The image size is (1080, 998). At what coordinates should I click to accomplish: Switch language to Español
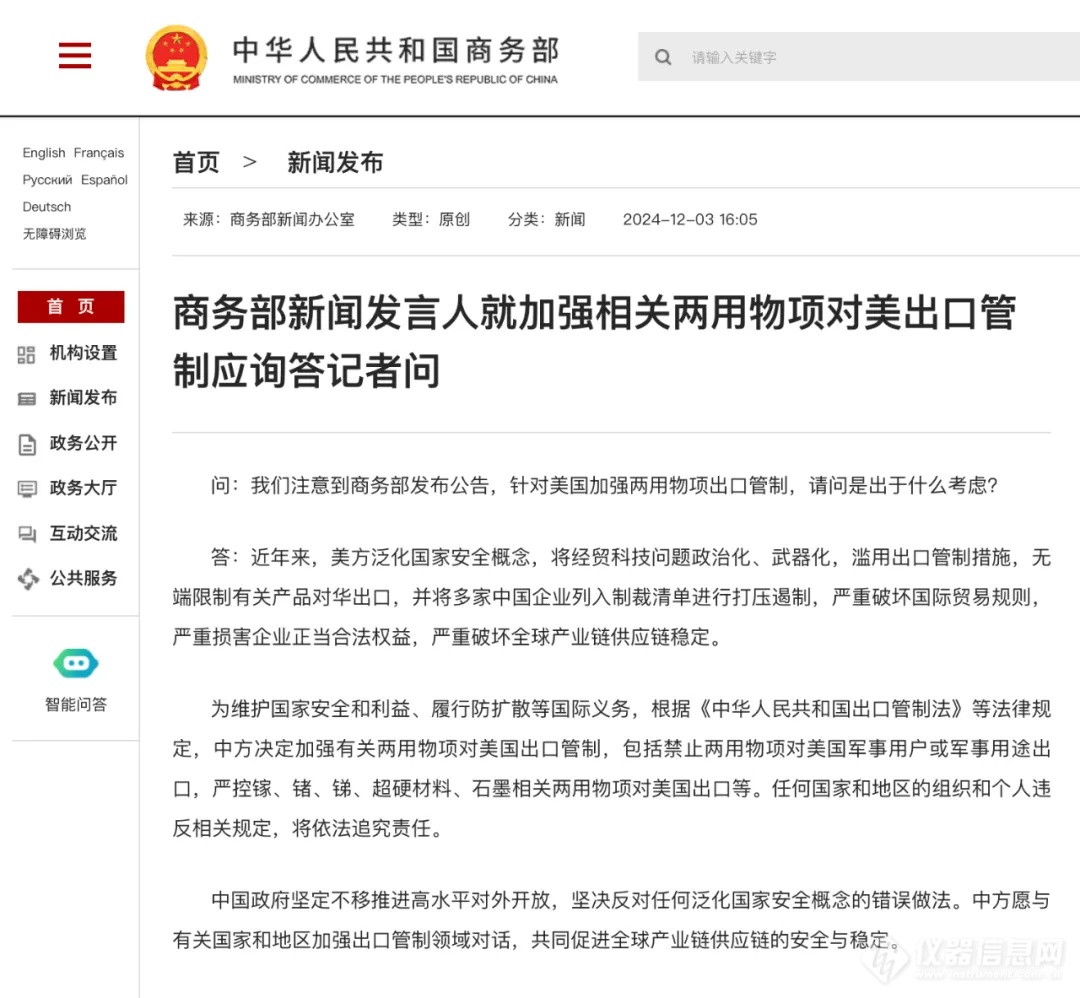click(104, 180)
